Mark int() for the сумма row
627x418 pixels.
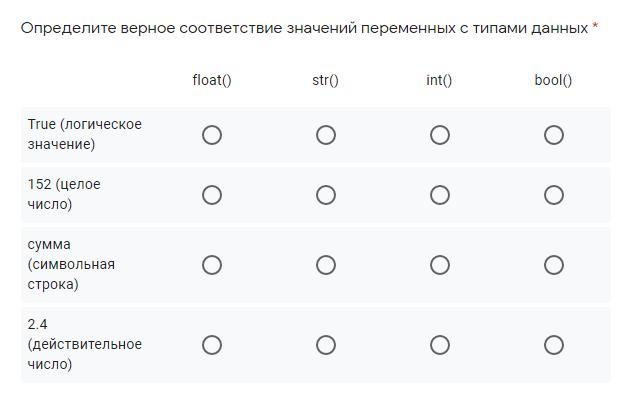point(440,265)
